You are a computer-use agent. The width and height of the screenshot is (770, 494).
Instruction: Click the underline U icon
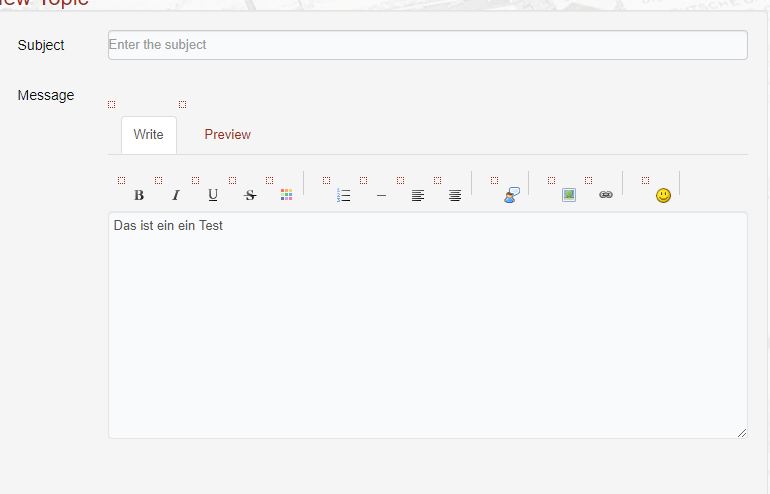(213, 196)
